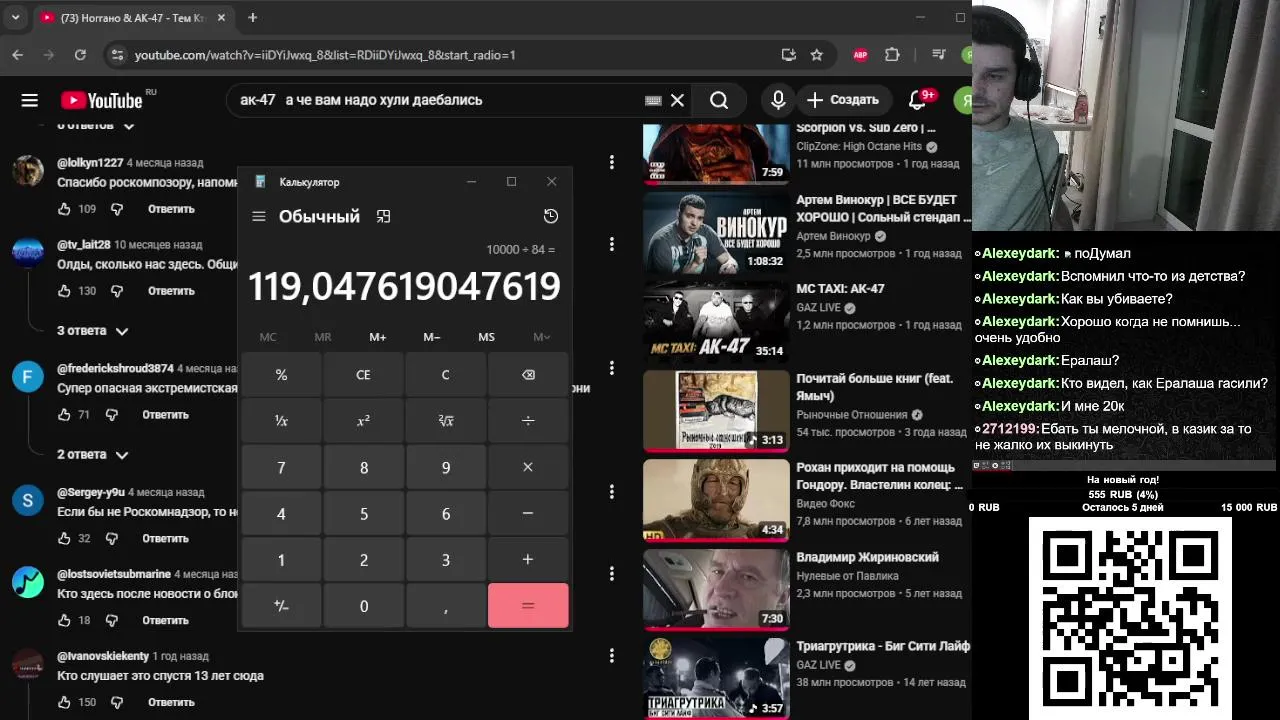Screen dimensions: 1280x720
Task: Click the Calculator divide key
Action: click(528, 421)
